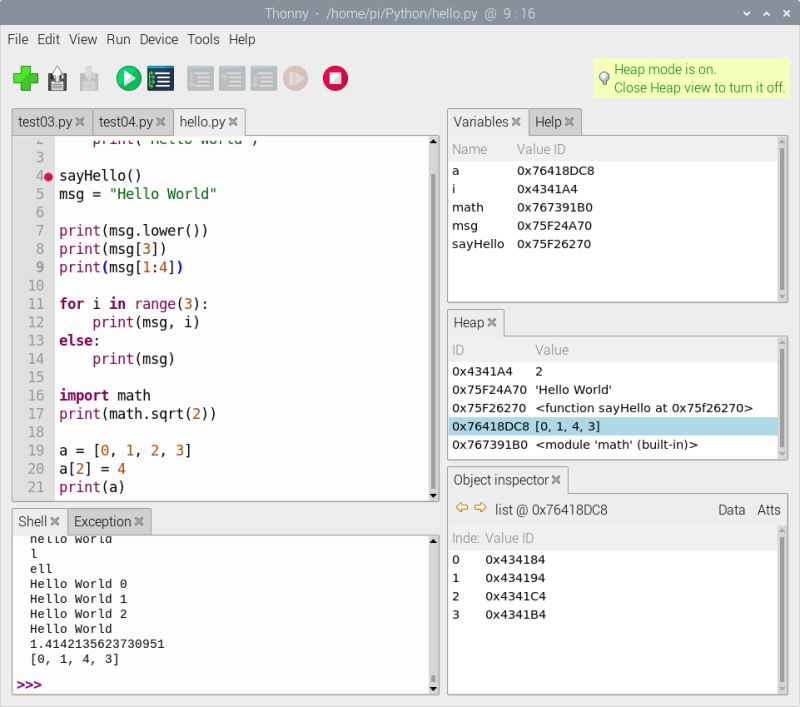Show Data view in the Object inspector
The height and width of the screenshot is (707, 800).
[732, 509]
